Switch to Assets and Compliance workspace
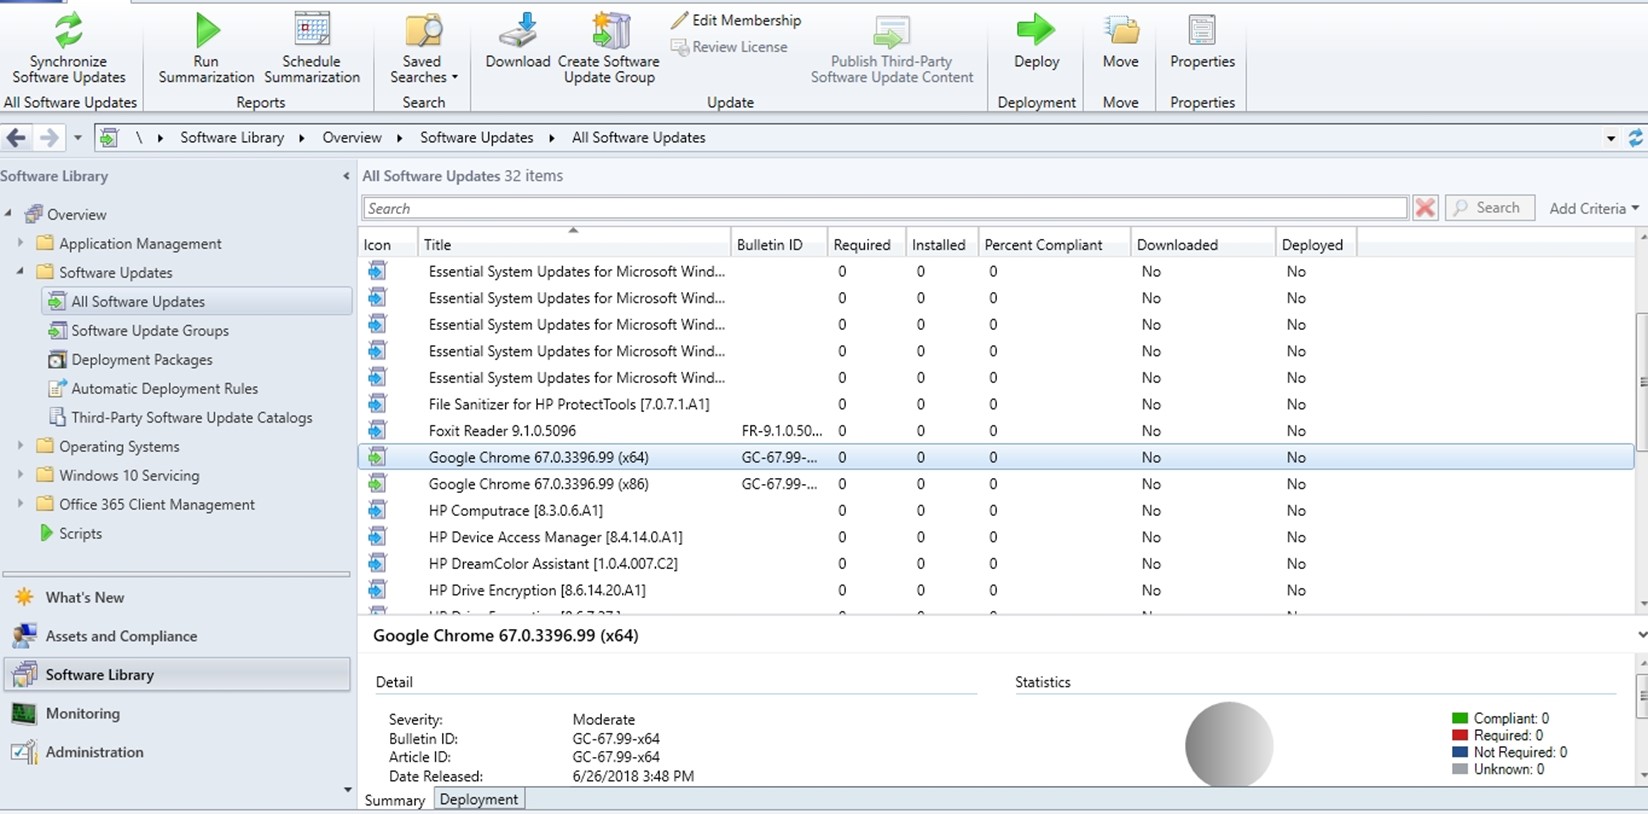This screenshot has height=814, width=1648. pos(121,636)
